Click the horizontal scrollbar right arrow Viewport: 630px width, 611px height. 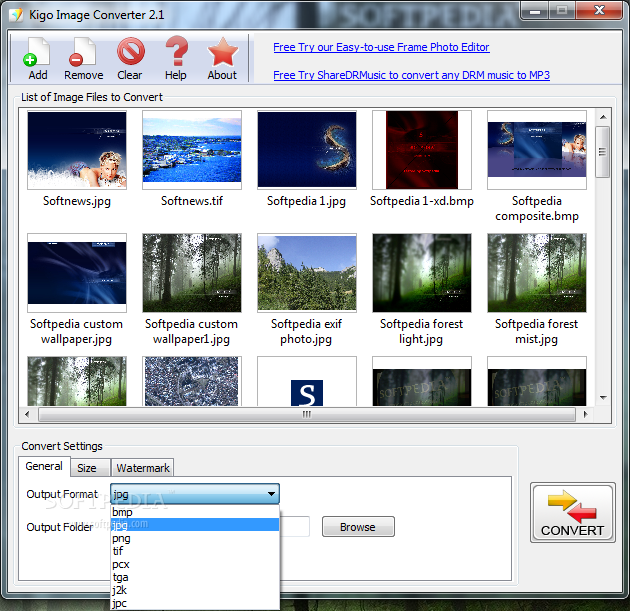tap(586, 414)
